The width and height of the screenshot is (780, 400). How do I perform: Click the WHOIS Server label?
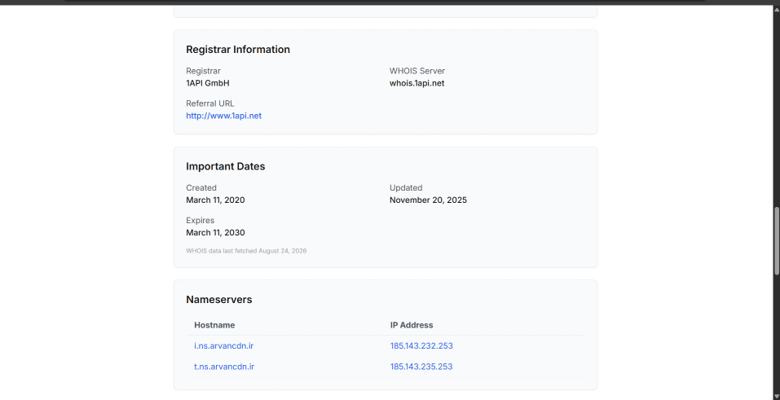417,71
